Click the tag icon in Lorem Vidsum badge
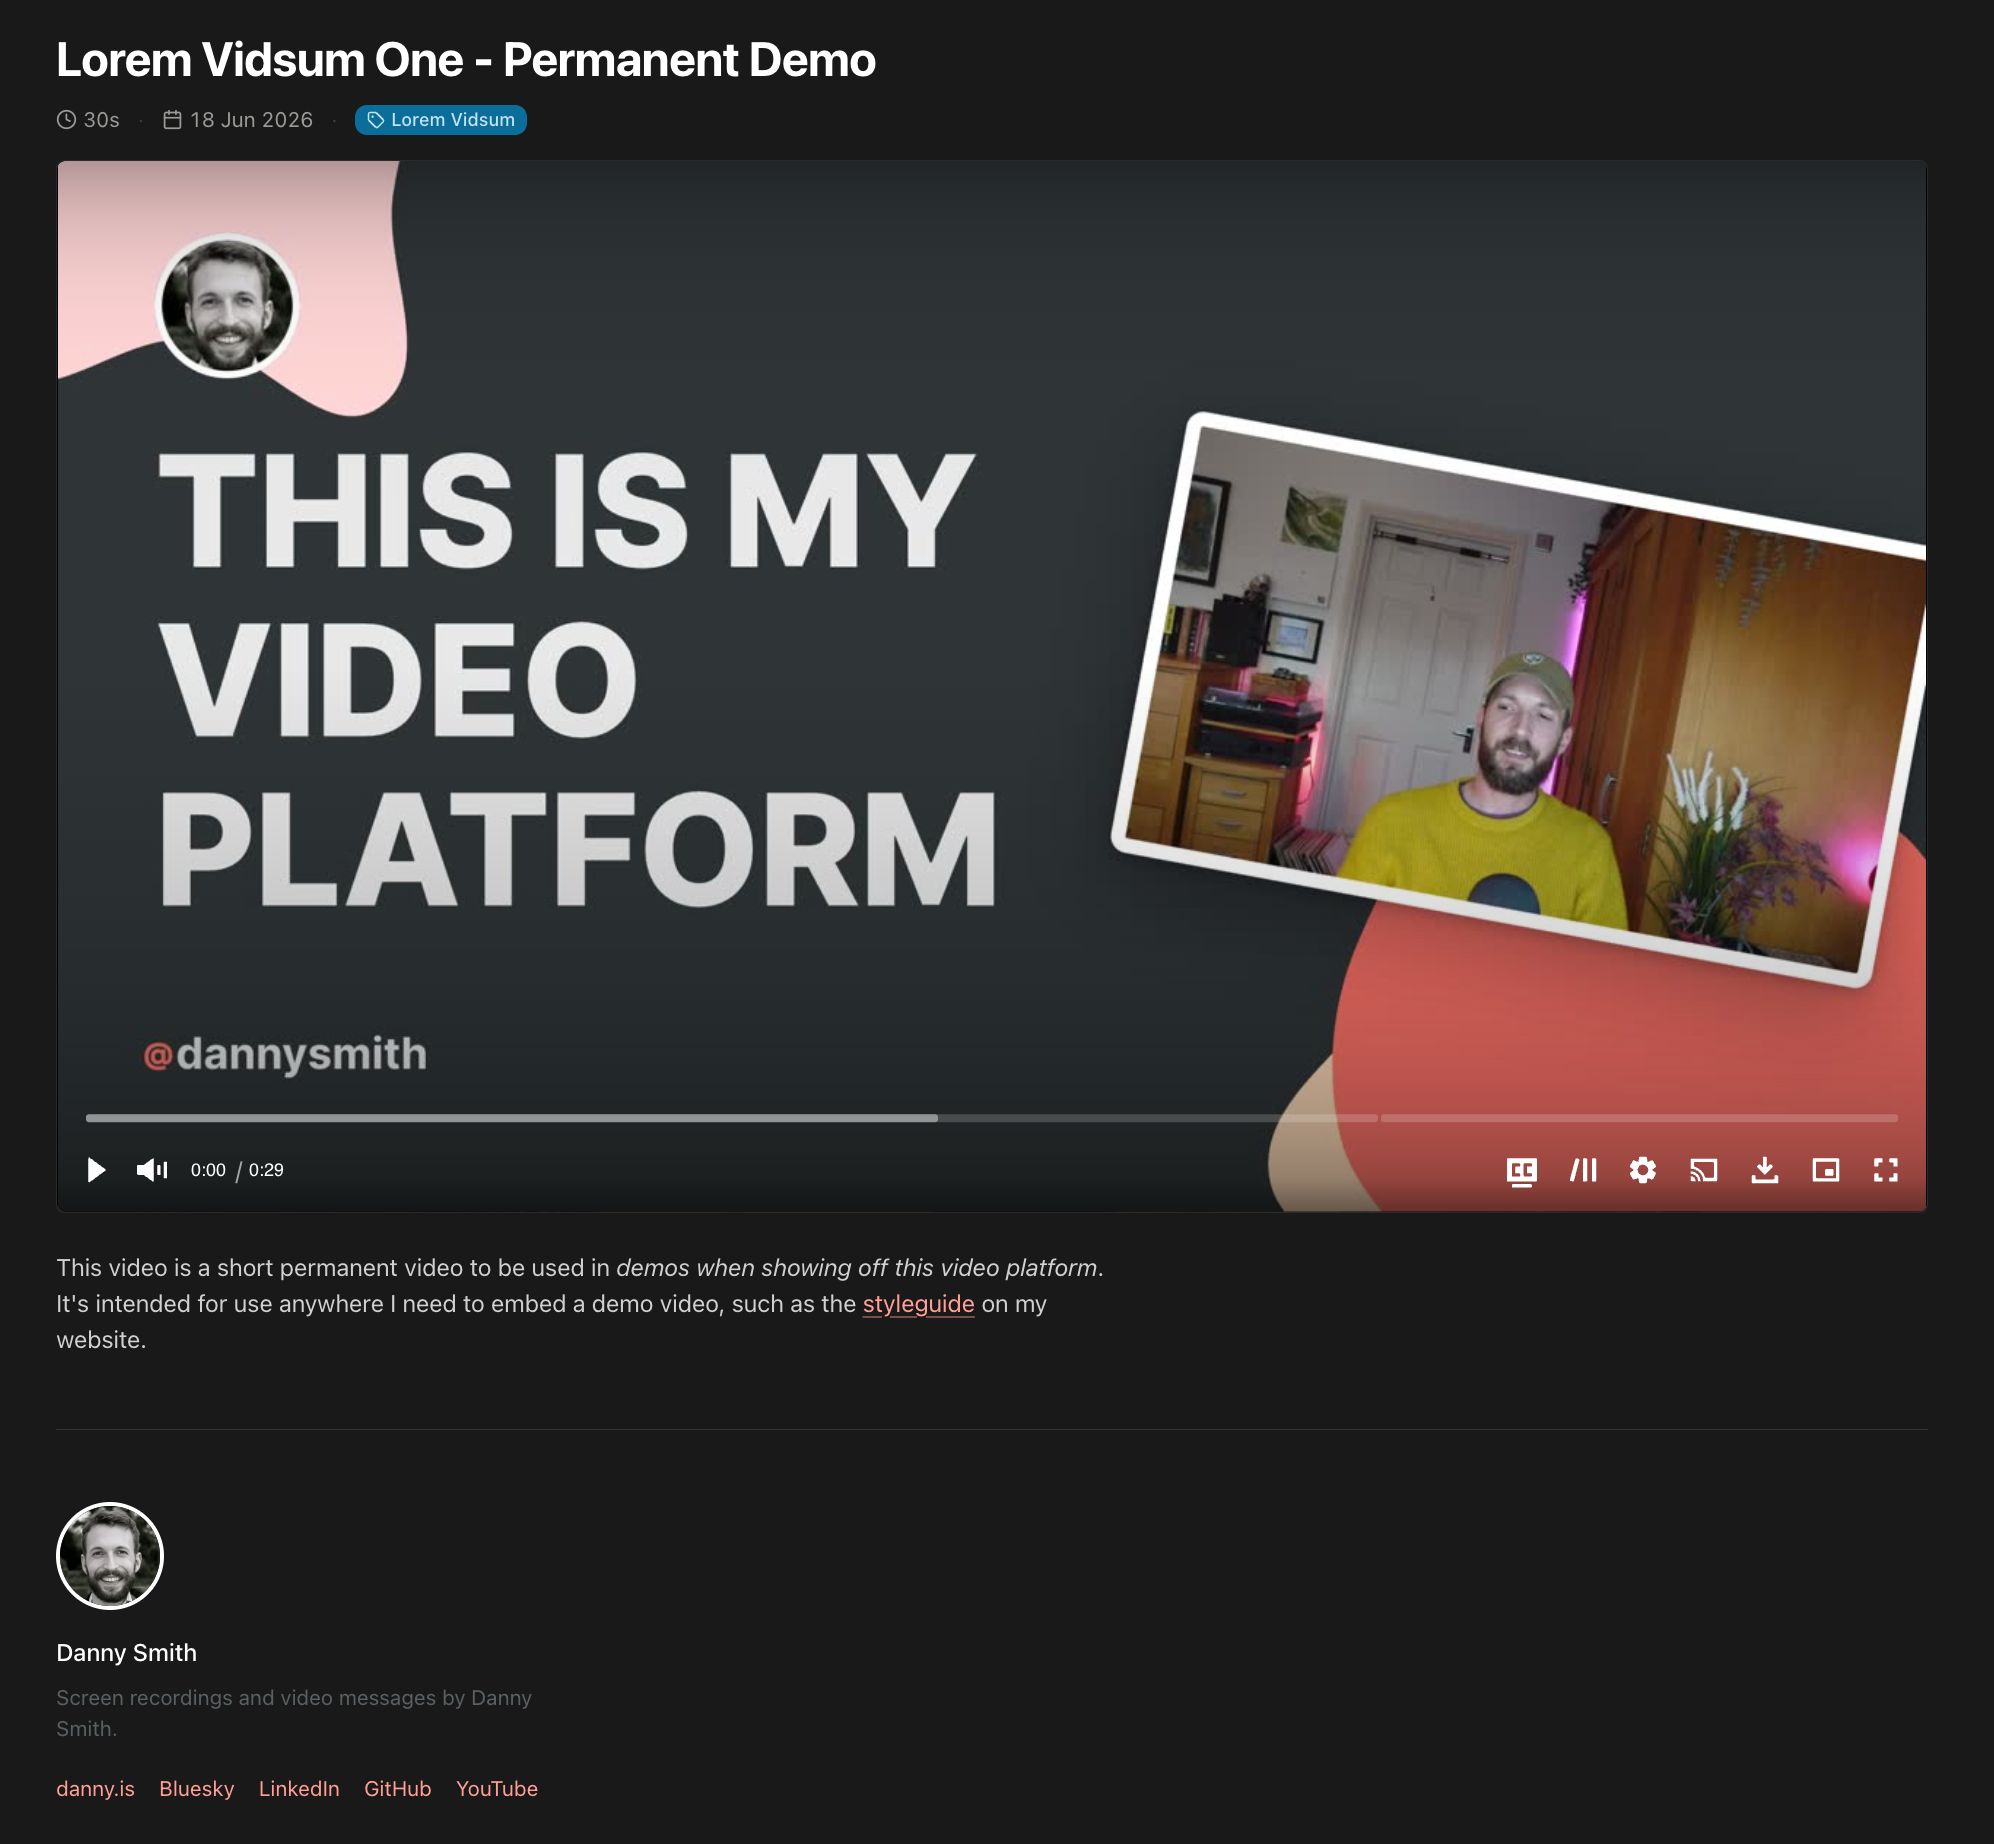Screen dimensions: 1994x1844 [x=375, y=120]
